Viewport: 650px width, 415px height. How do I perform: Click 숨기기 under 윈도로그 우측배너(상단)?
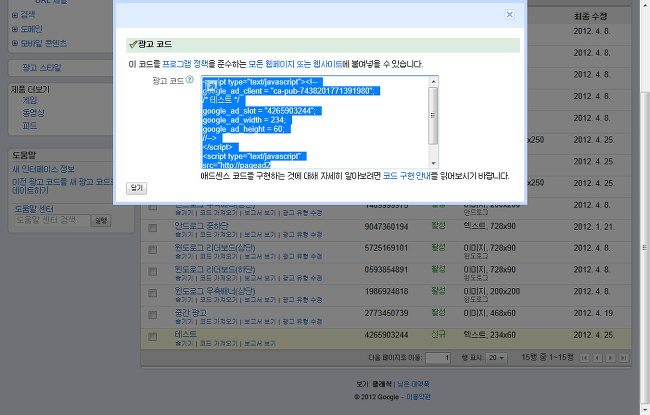(x=184, y=300)
